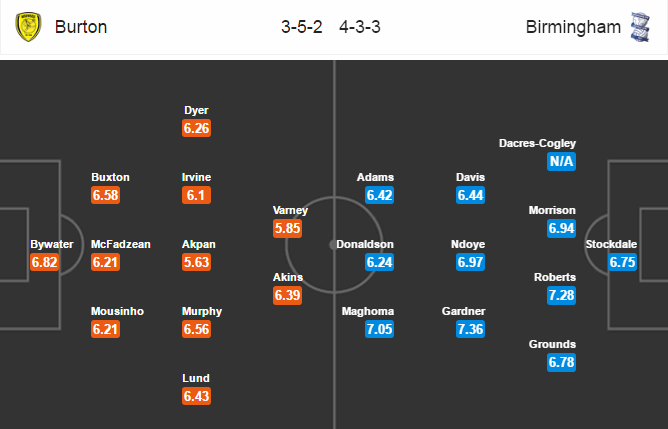Click Bywater's 6.82 goalkeeper rating

[44, 262]
